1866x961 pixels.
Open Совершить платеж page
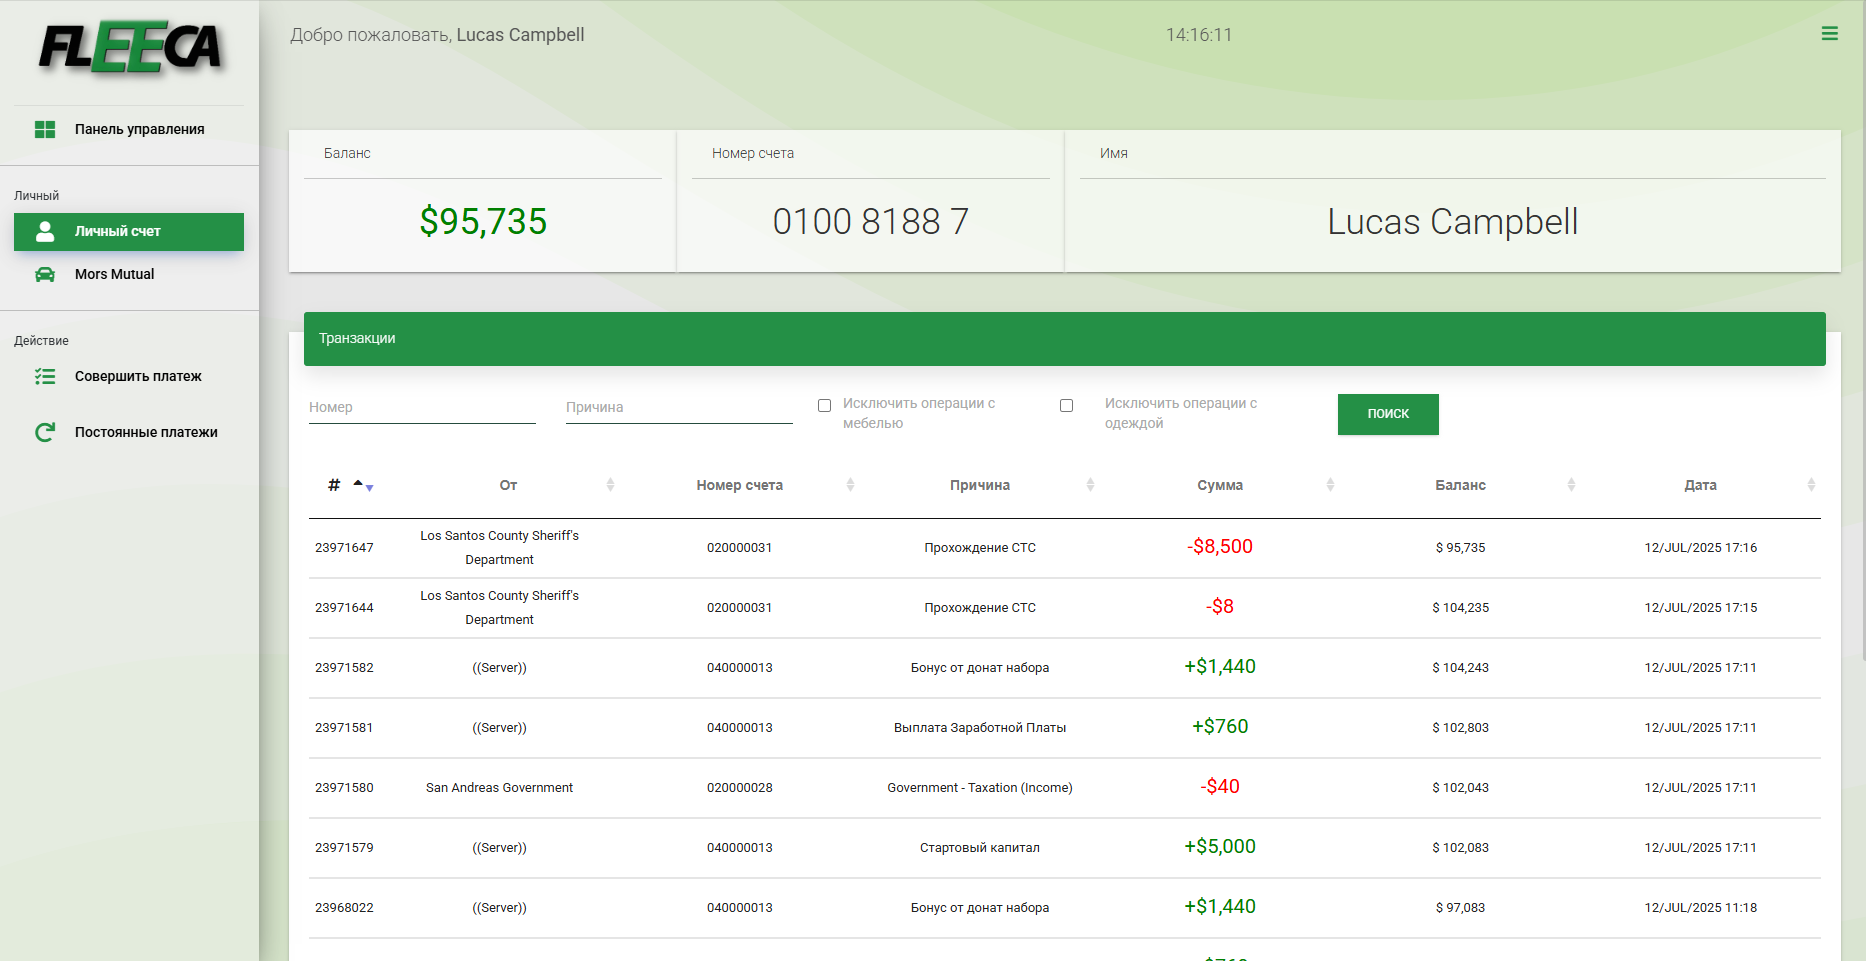[129, 376]
